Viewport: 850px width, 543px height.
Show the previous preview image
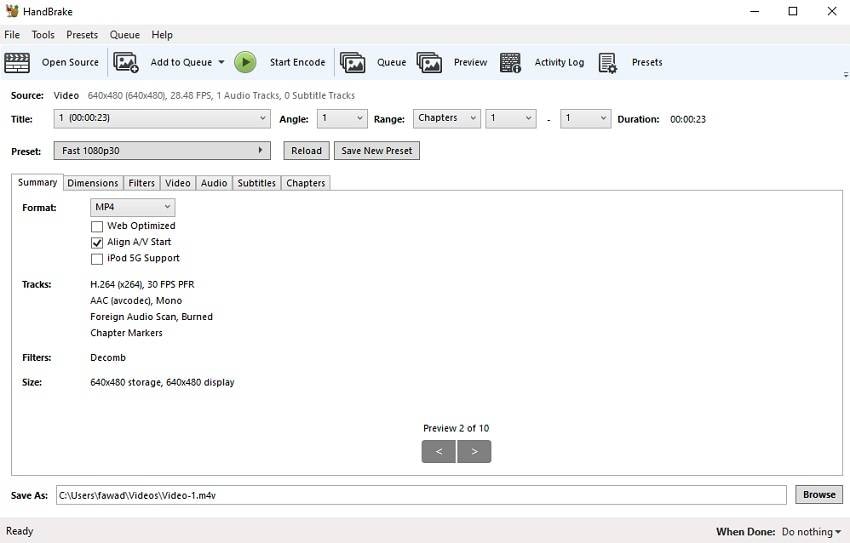pos(439,451)
